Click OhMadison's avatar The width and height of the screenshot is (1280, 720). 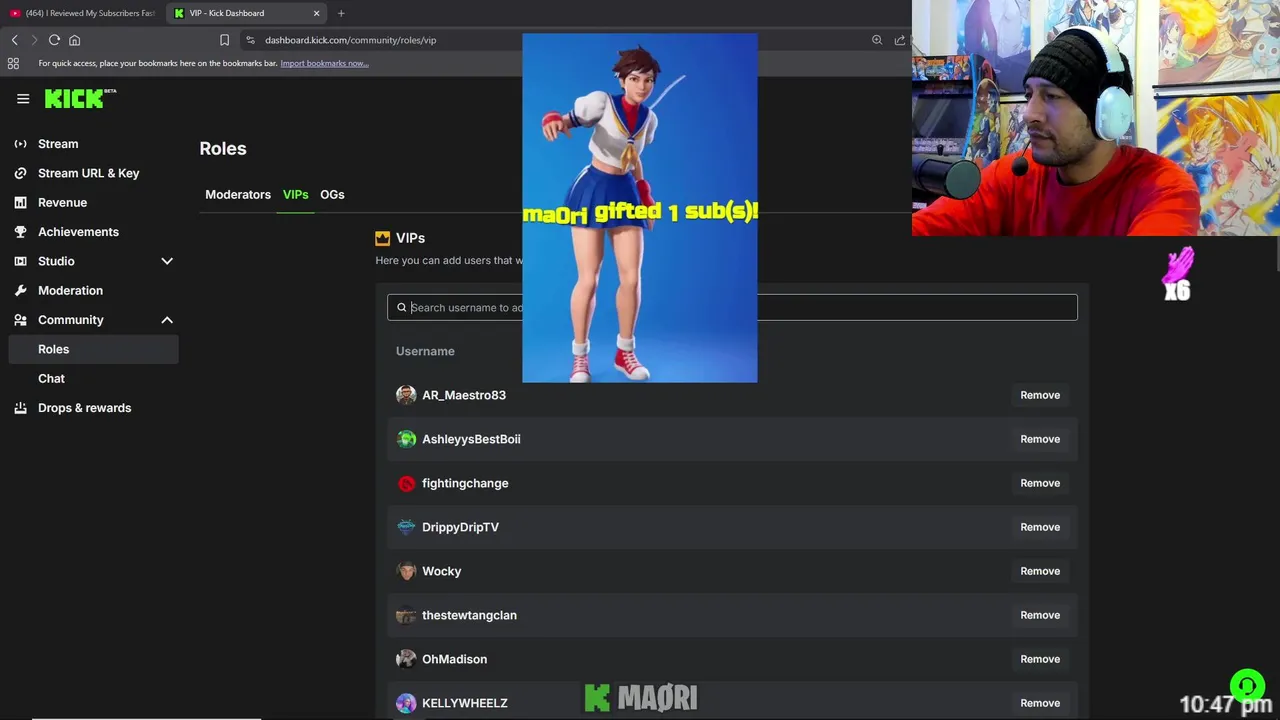(x=406, y=659)
